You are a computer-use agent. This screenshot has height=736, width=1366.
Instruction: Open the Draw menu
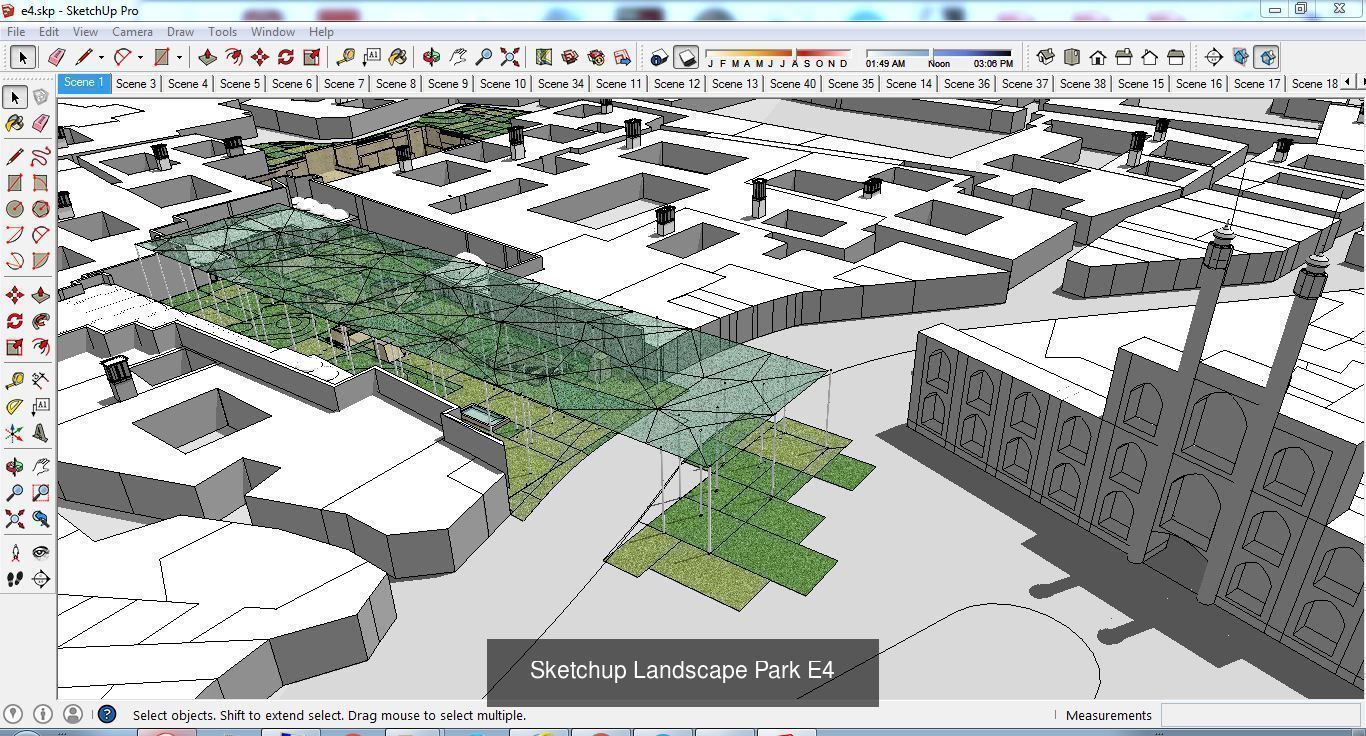point(180,32)
